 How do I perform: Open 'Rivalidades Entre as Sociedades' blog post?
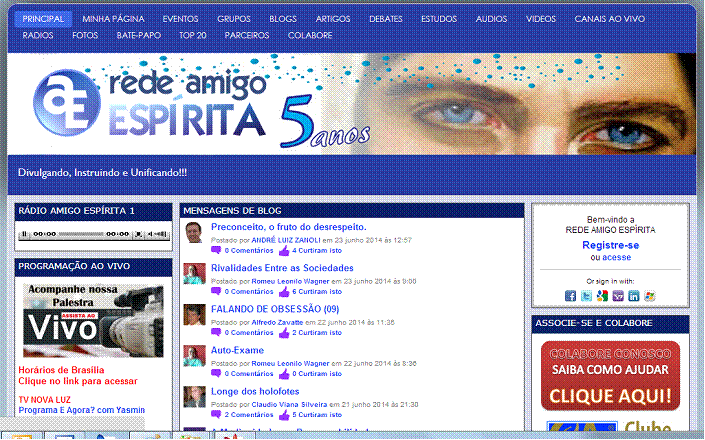(x=282, y=268)
